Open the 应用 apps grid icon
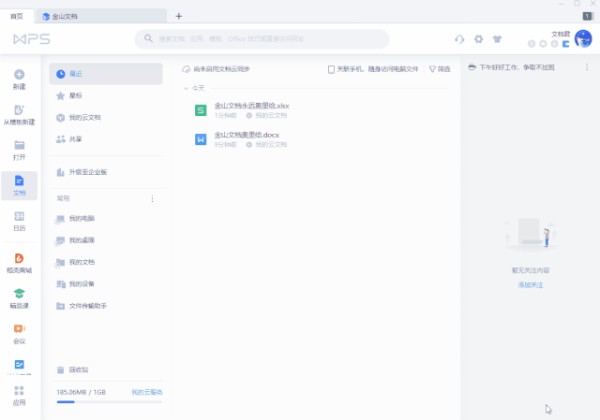This screenshot has width=600, height=420. pyautogui.click(x=19, y=391)
